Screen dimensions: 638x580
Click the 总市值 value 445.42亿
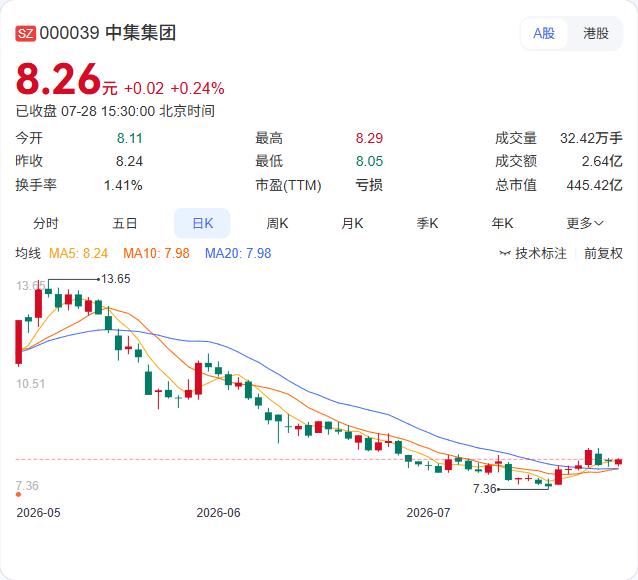tap(594, 185)
